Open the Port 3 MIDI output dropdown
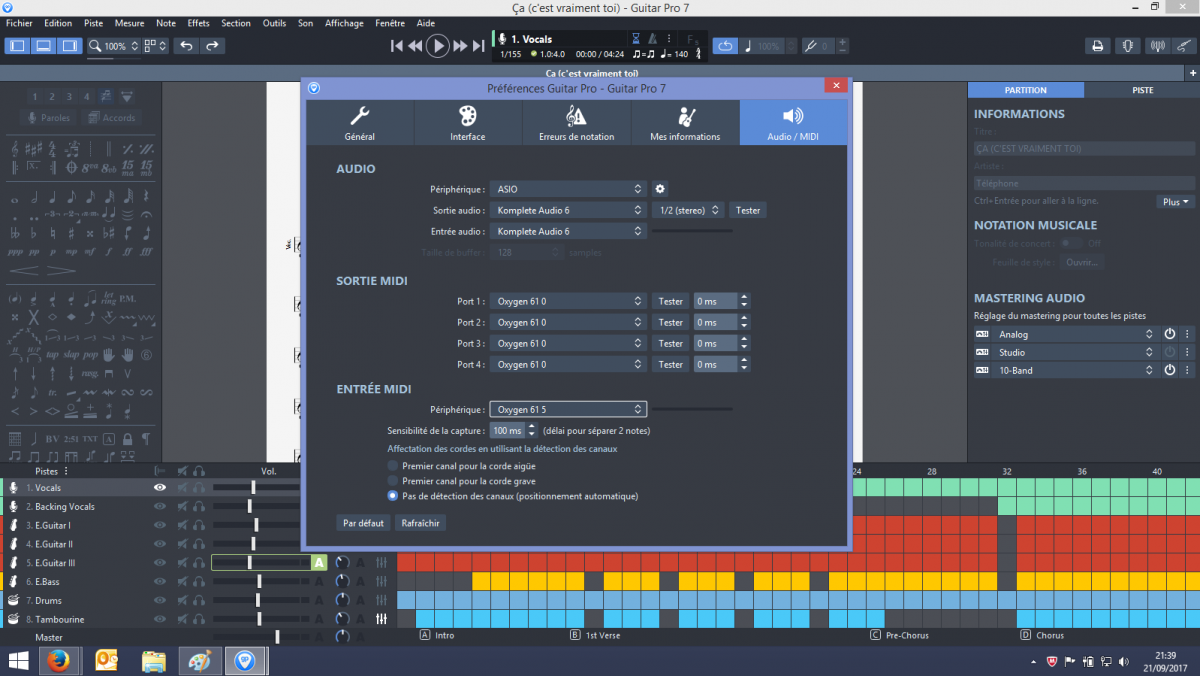Screen dimensions: 1200x676 (x=568, y=343)
